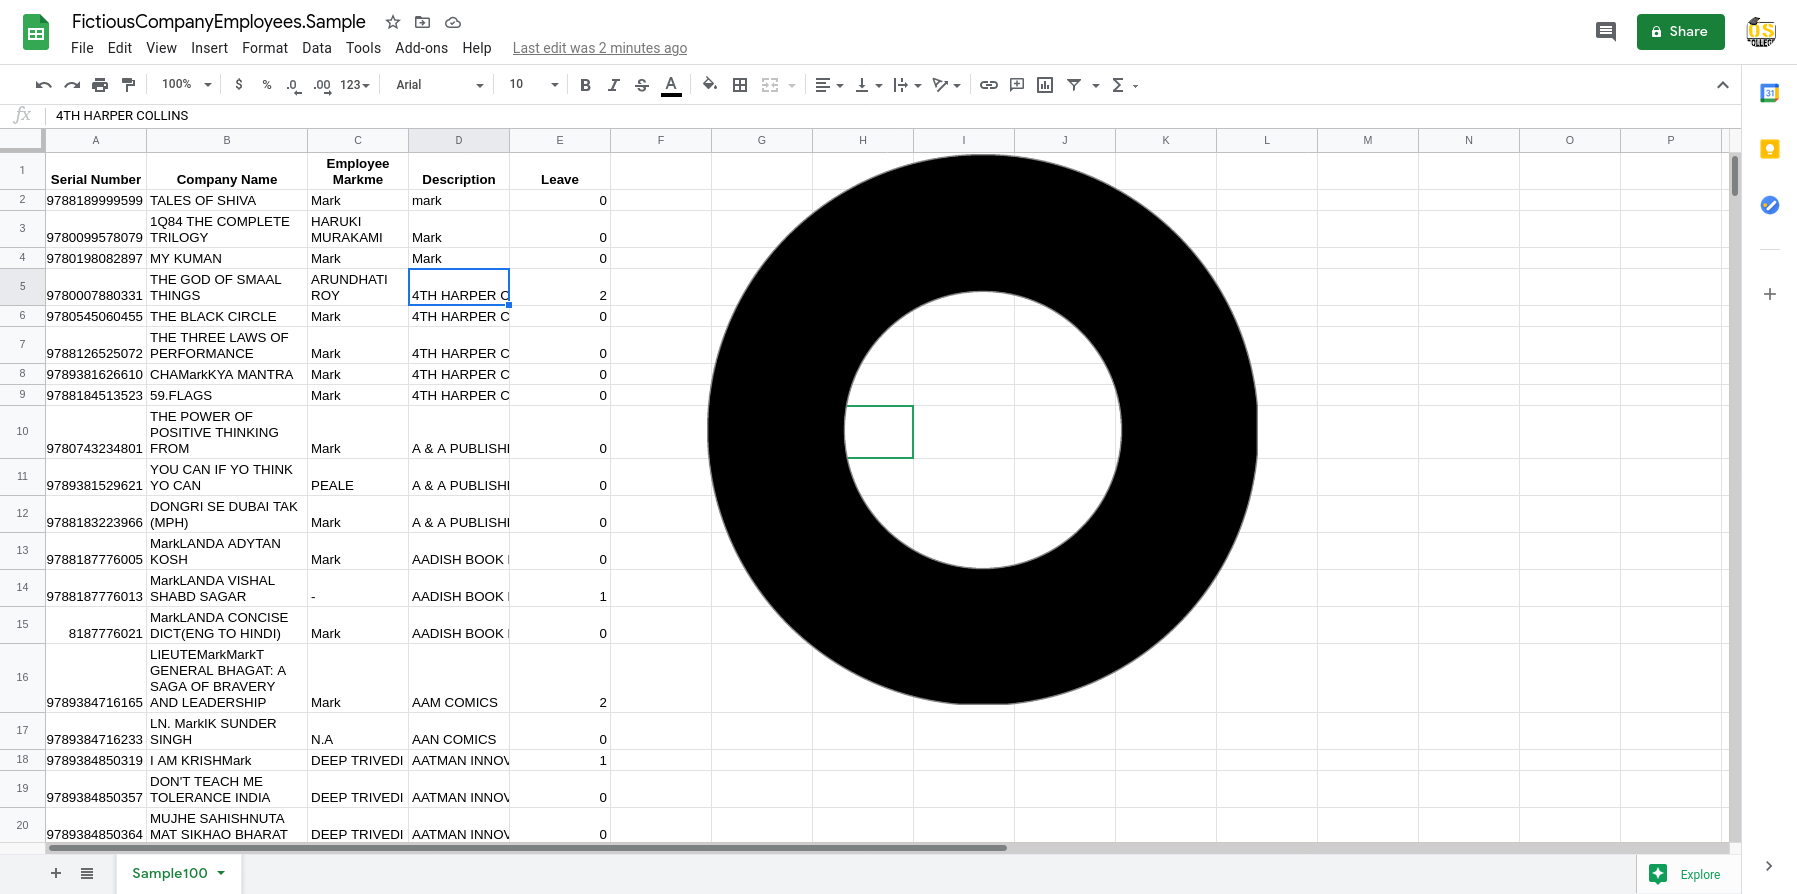1797x894 pixels.
Task: Open the comment history icon
Action: tap(1605, 32)
